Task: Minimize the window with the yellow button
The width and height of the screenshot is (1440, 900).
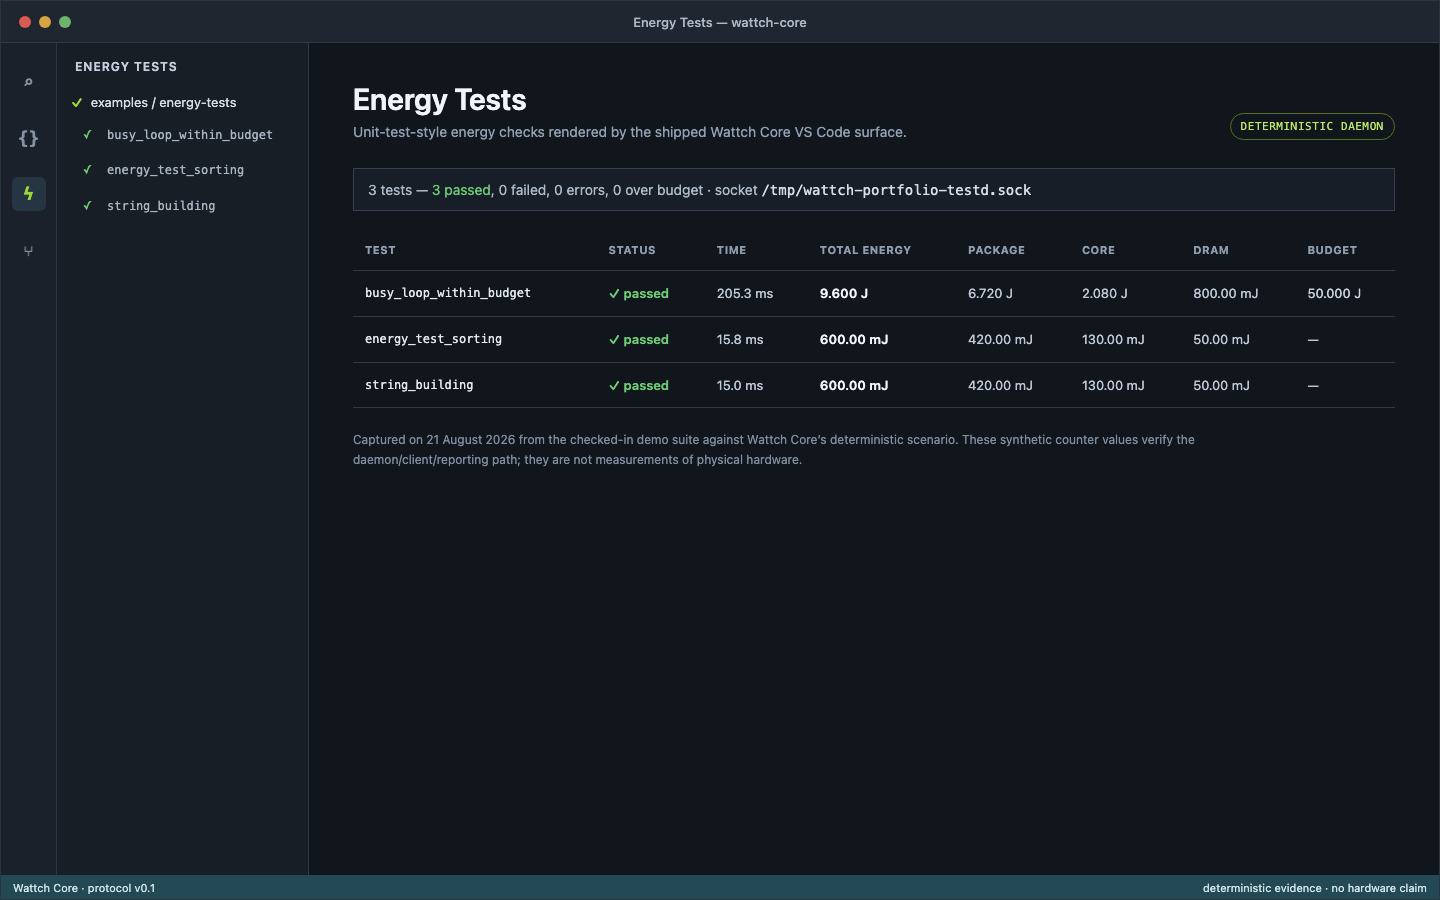Action: click(x=45, y=22)
